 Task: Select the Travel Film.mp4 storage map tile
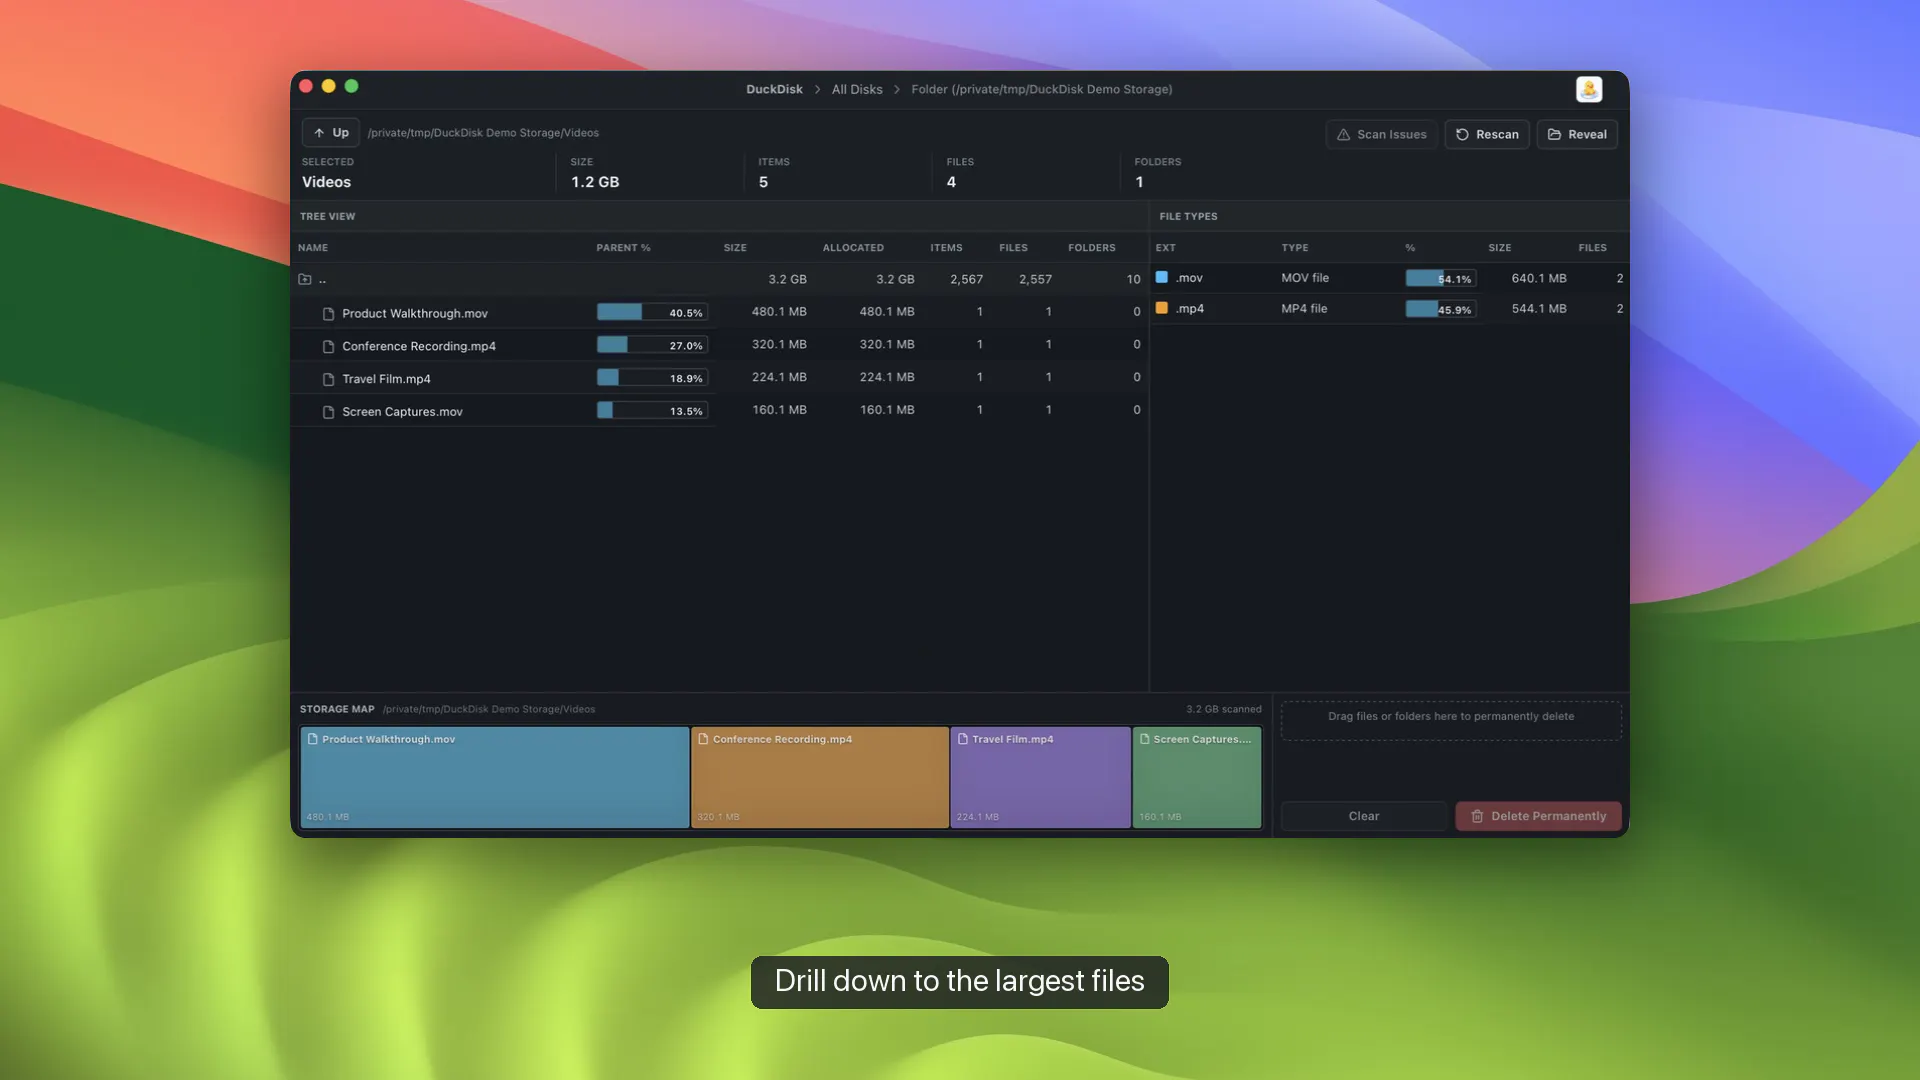(1041, 778)
